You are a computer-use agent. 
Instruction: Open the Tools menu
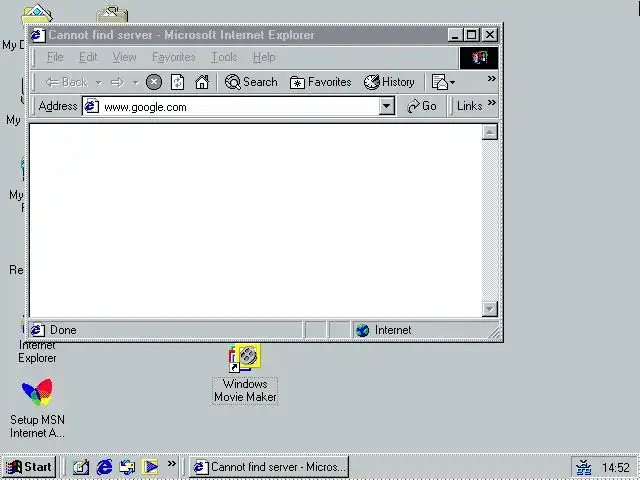point(224,57)
